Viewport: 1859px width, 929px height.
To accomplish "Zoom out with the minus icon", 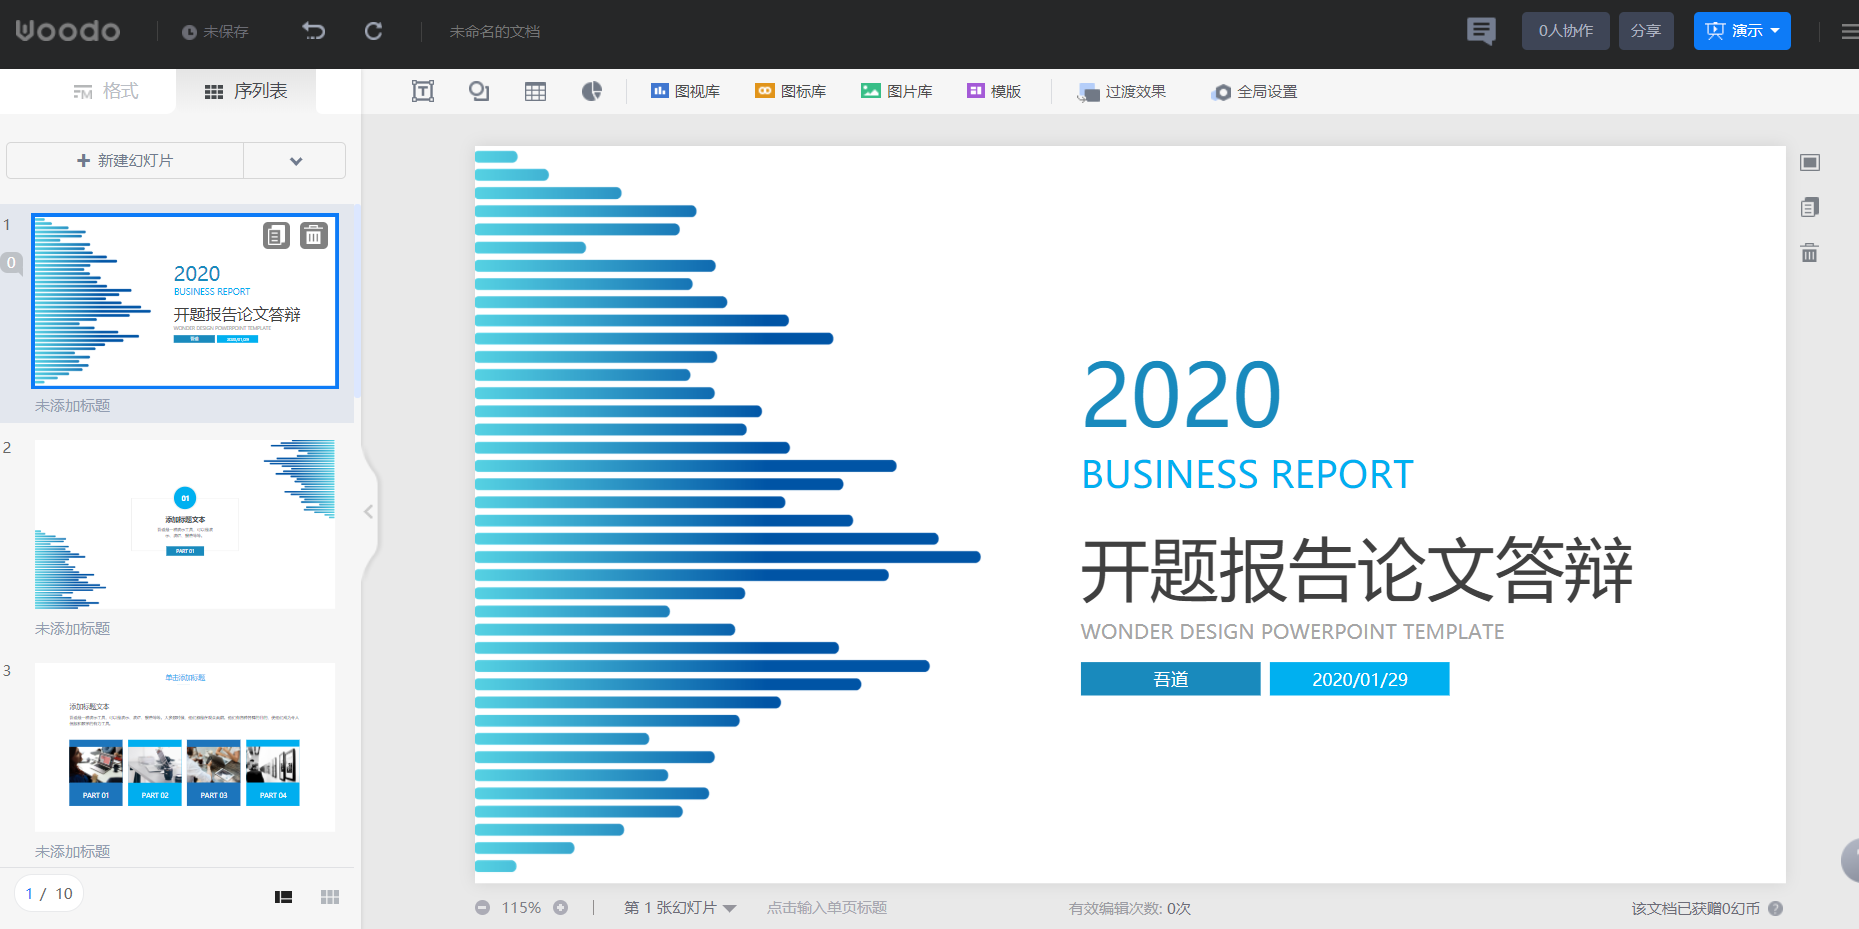I will (x=483, y=908).
